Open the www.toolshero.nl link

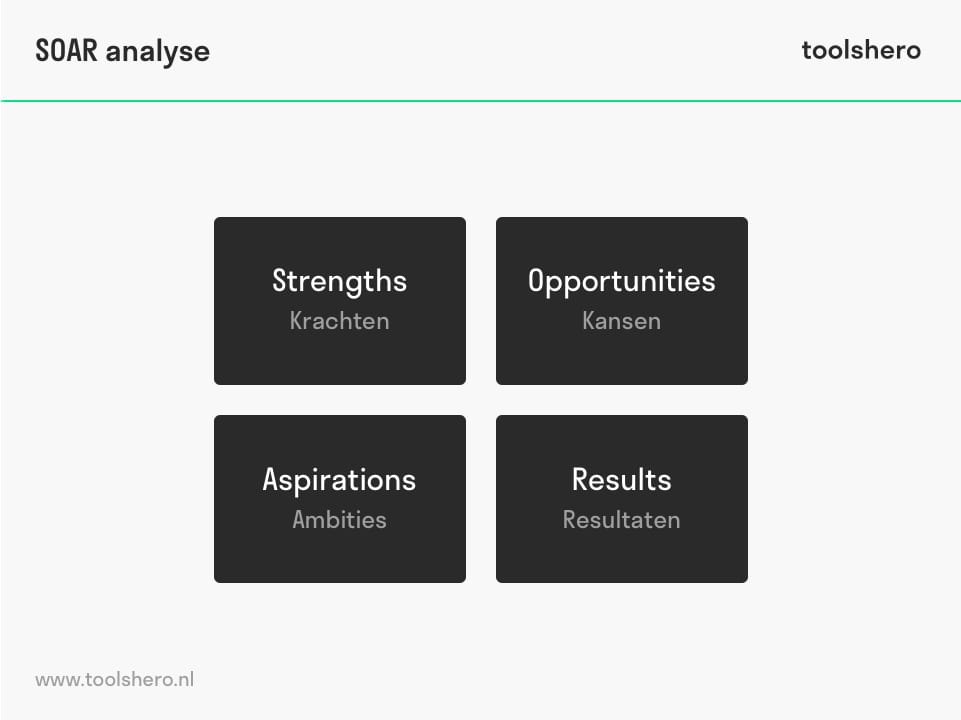tap(114, 680)
